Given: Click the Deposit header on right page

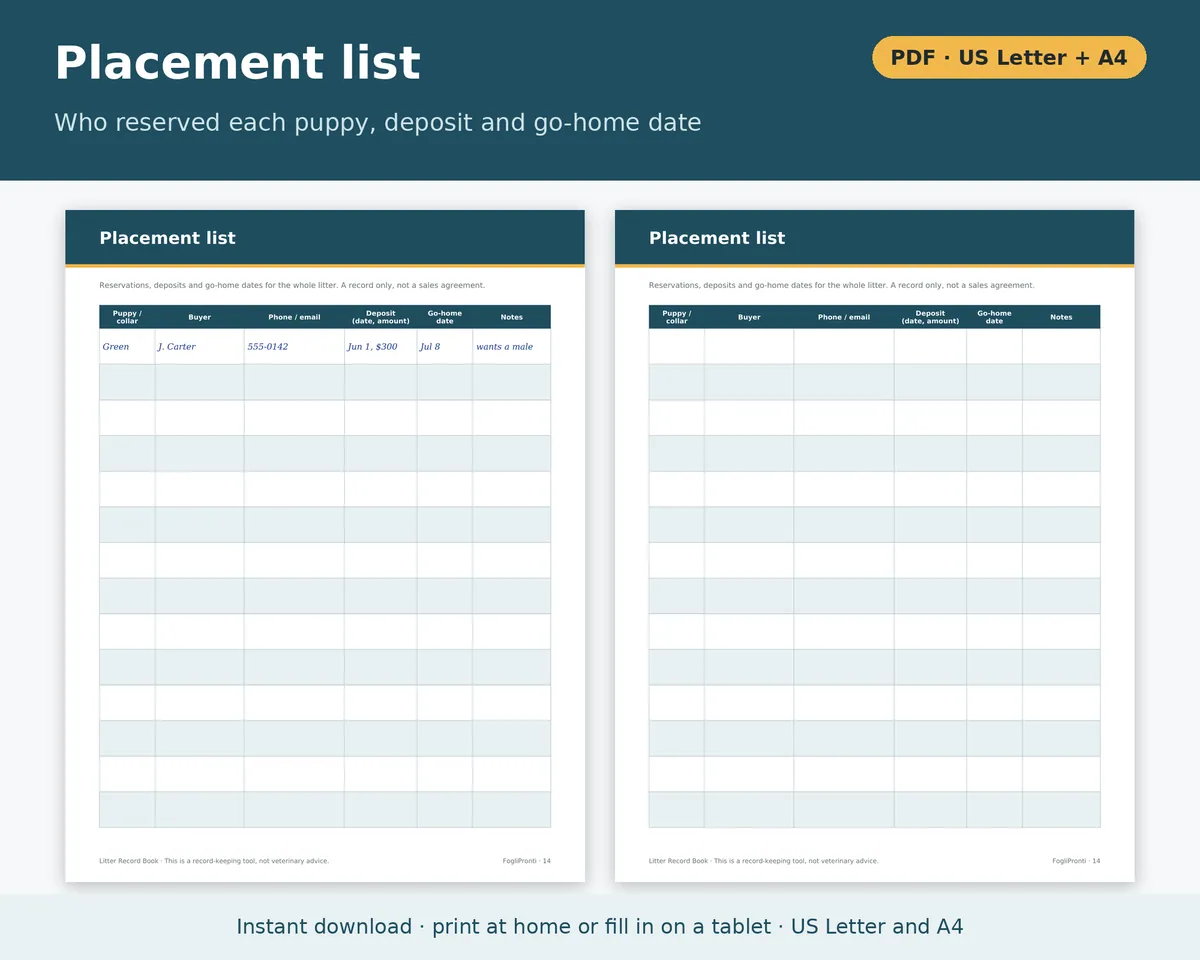Looking at the screenshot, I should pos(930,317).
